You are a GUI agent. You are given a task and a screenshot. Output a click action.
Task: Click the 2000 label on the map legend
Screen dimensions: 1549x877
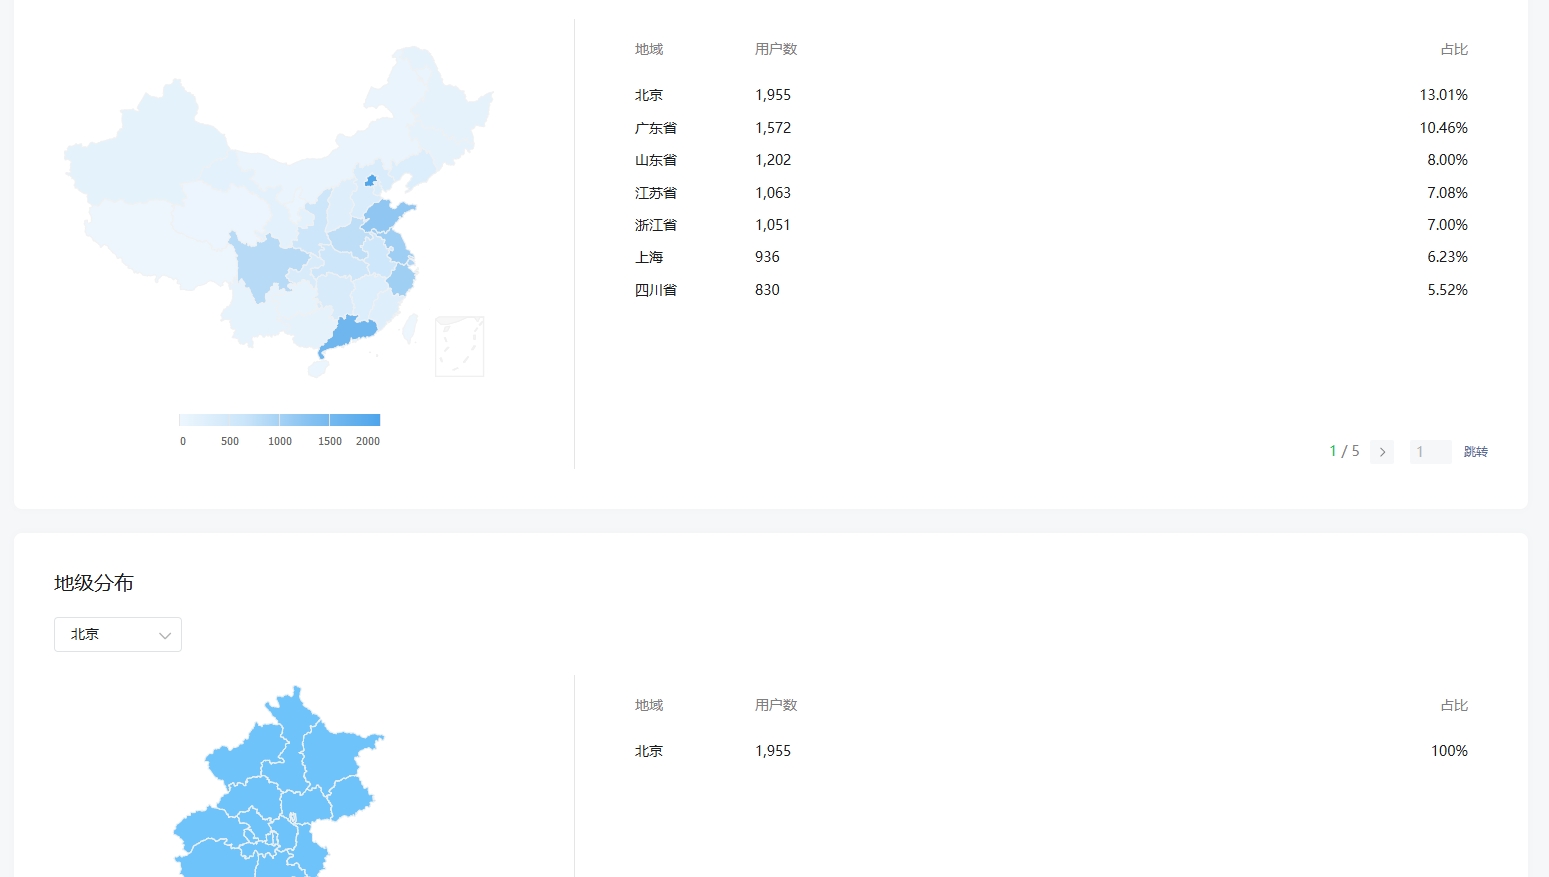pos(368,441)
